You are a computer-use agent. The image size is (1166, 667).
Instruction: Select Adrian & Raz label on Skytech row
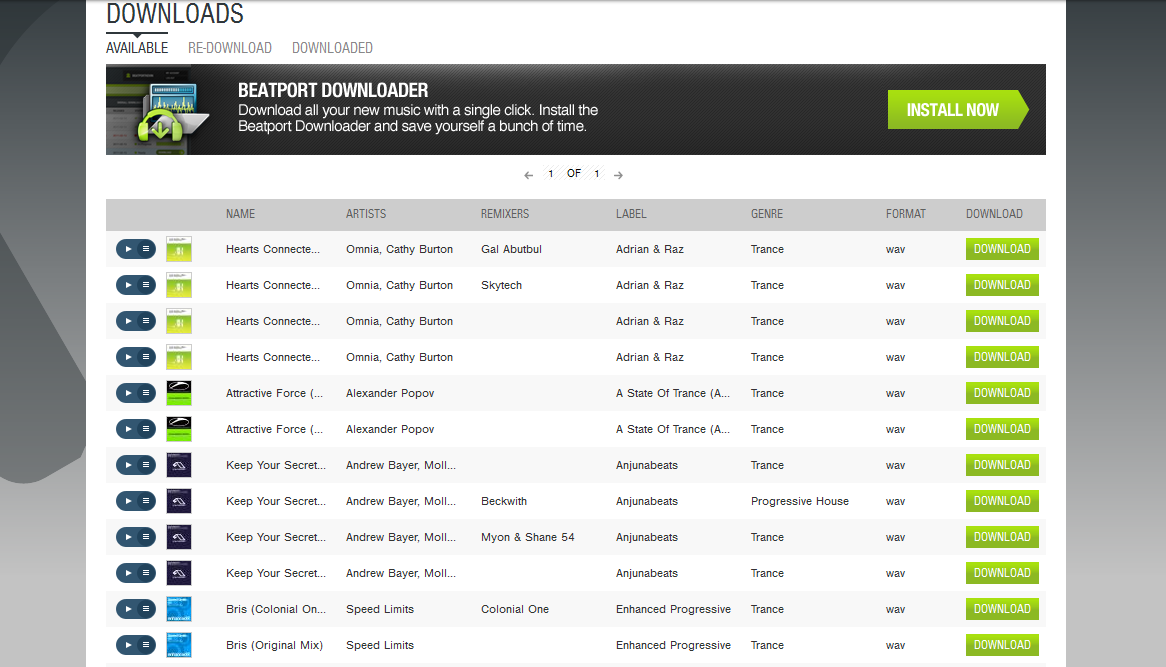[x=650, y=285]
